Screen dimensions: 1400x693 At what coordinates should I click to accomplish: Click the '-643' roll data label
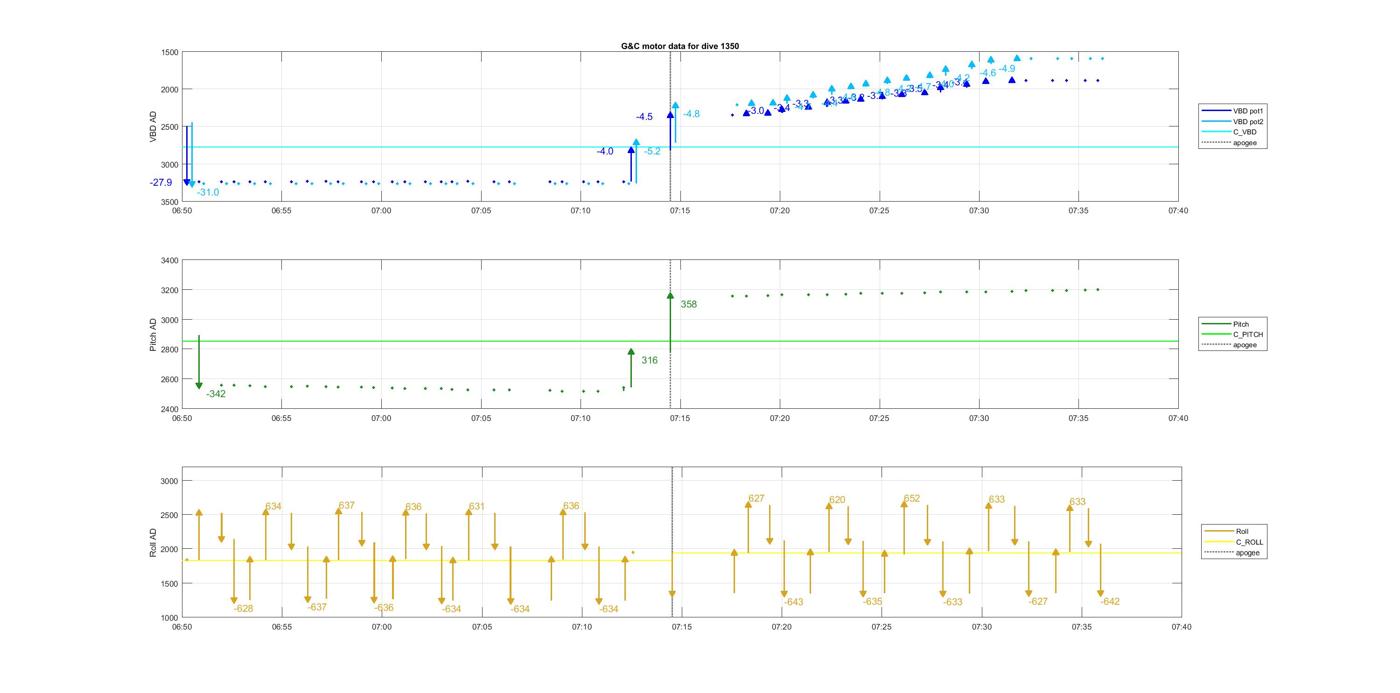tap(794, 602)
